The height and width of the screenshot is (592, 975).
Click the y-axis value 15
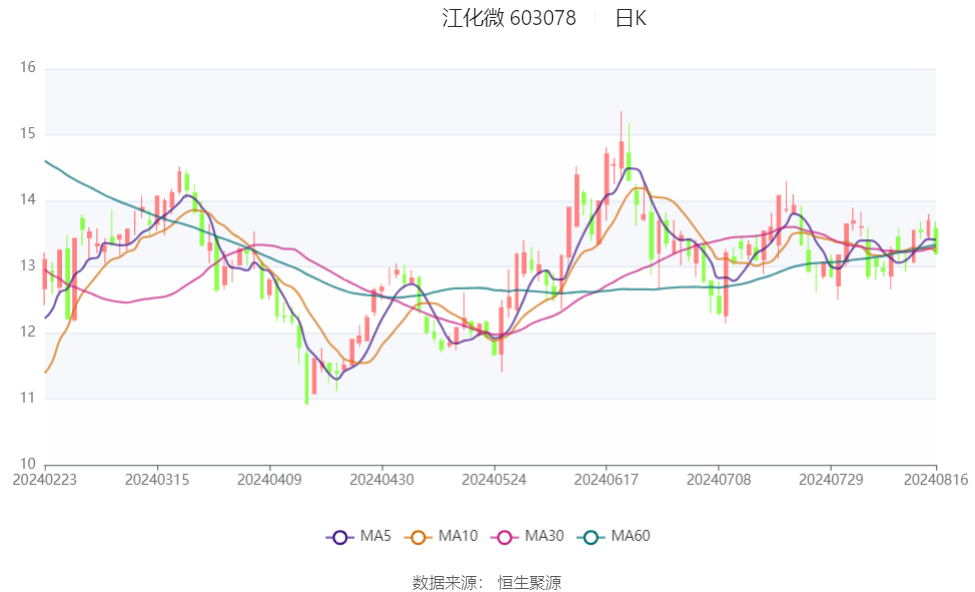click(28, 134)
